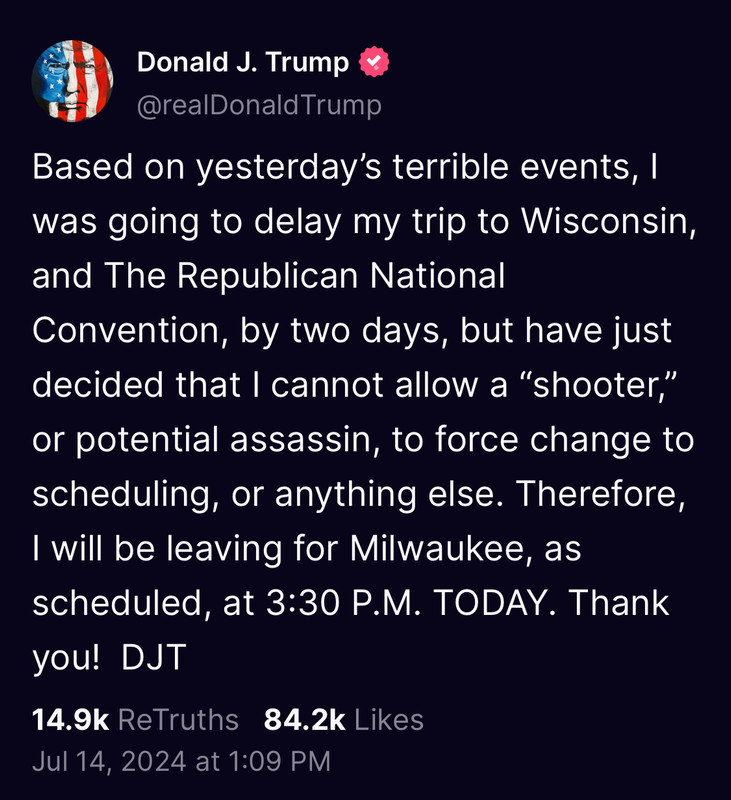Click the capitalized word TODAY
This screenshot has width=731, height=800.
pos(490,603)
